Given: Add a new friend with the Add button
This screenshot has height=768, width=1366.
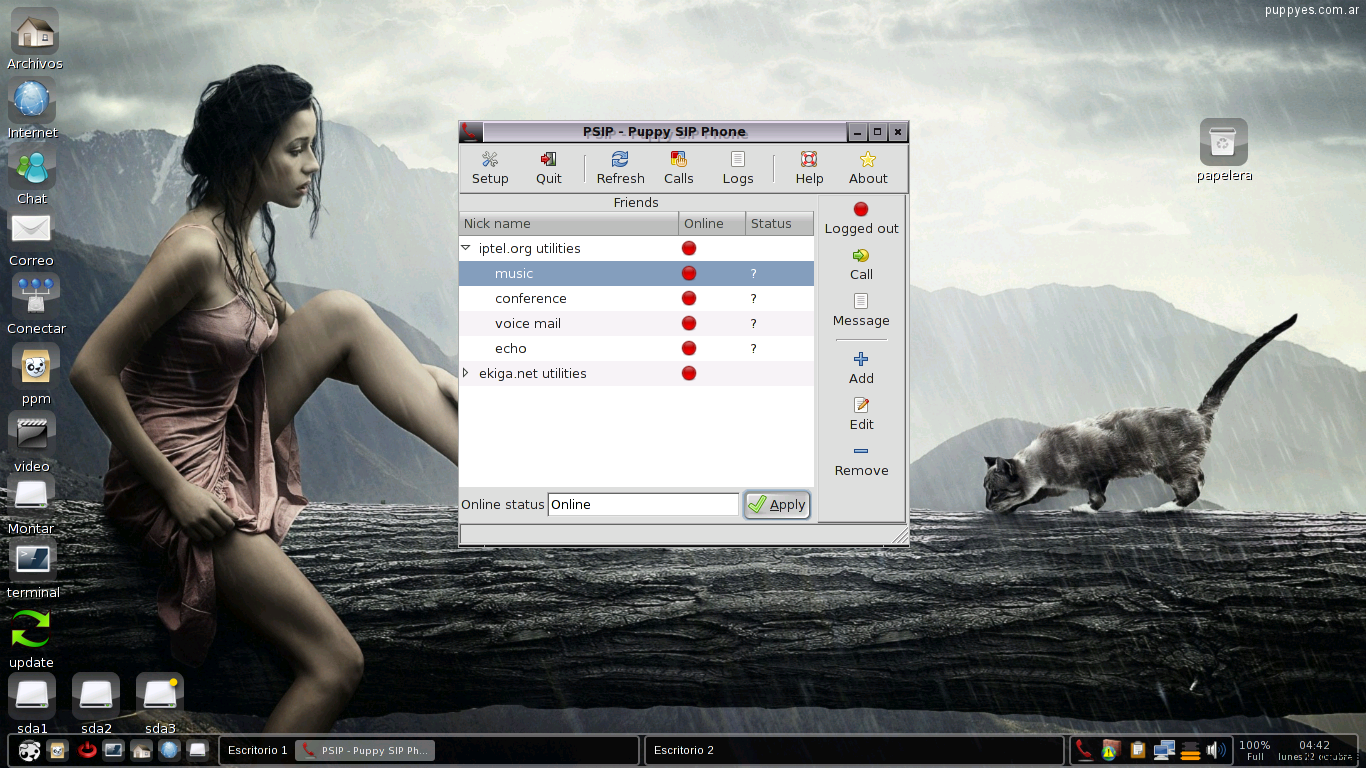Looking at the screenshot, I should (x=861, y=369).
